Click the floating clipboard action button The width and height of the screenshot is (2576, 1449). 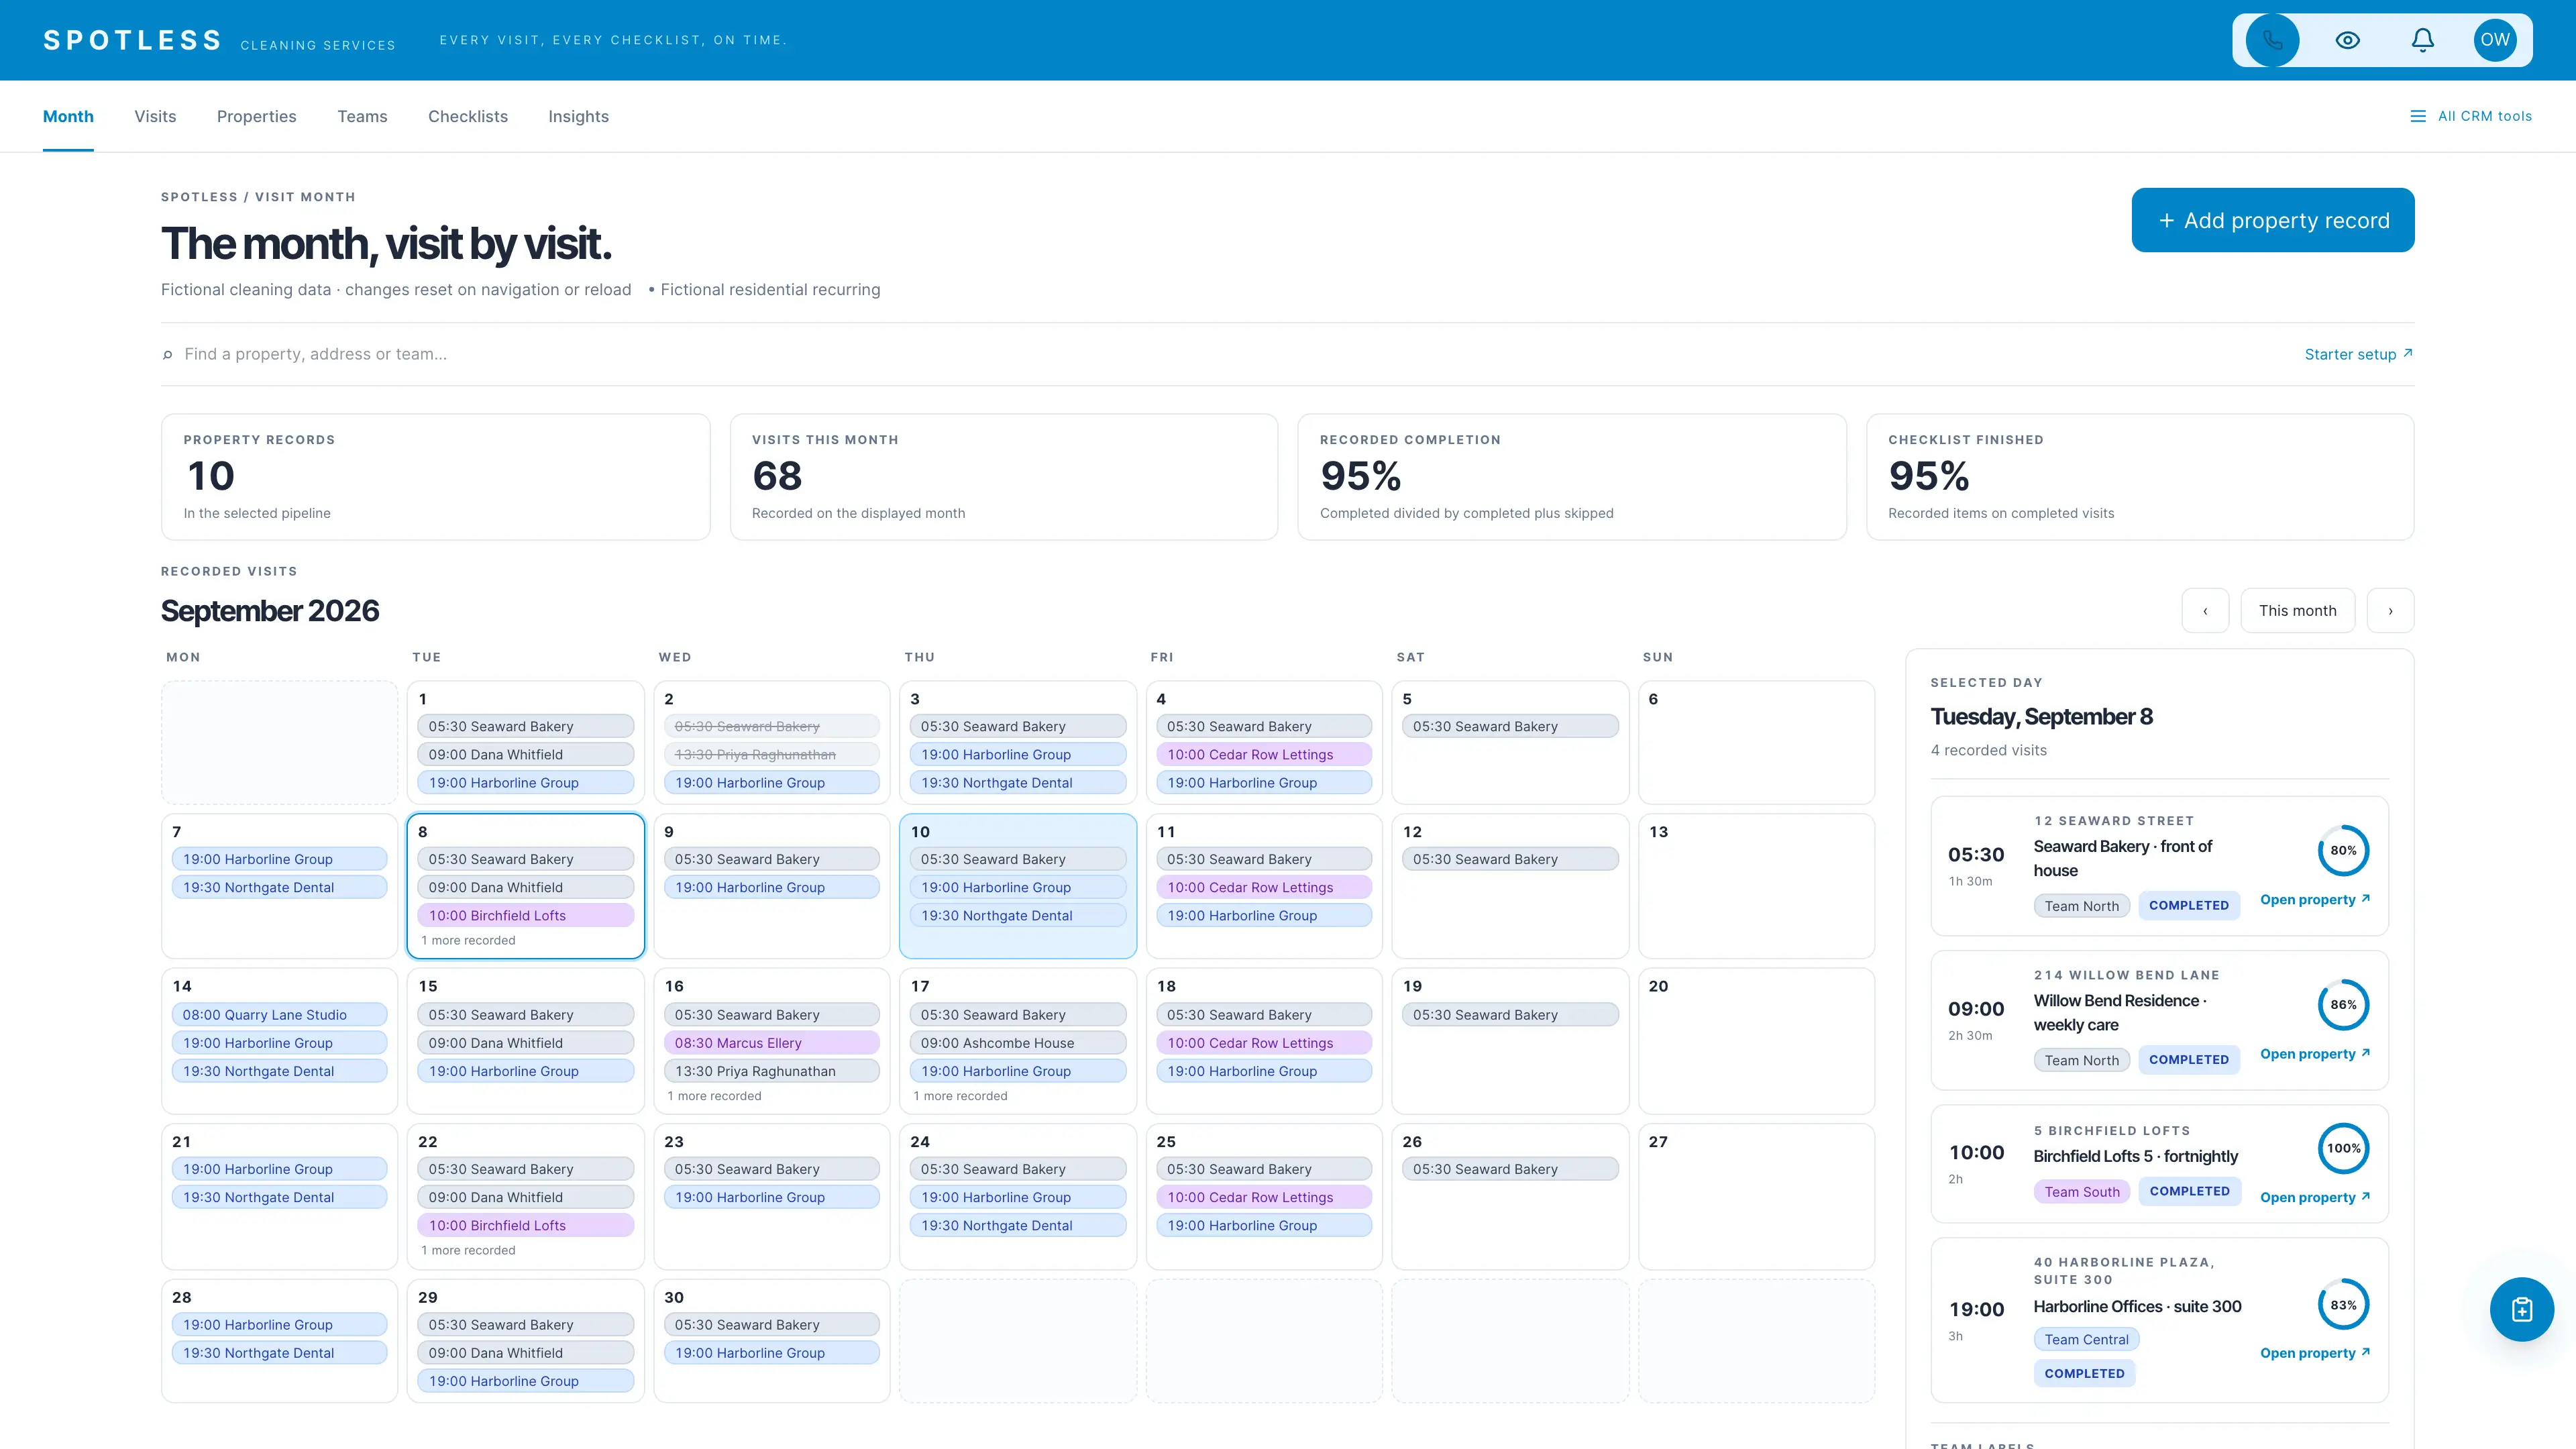[x=2521, y=1309]
